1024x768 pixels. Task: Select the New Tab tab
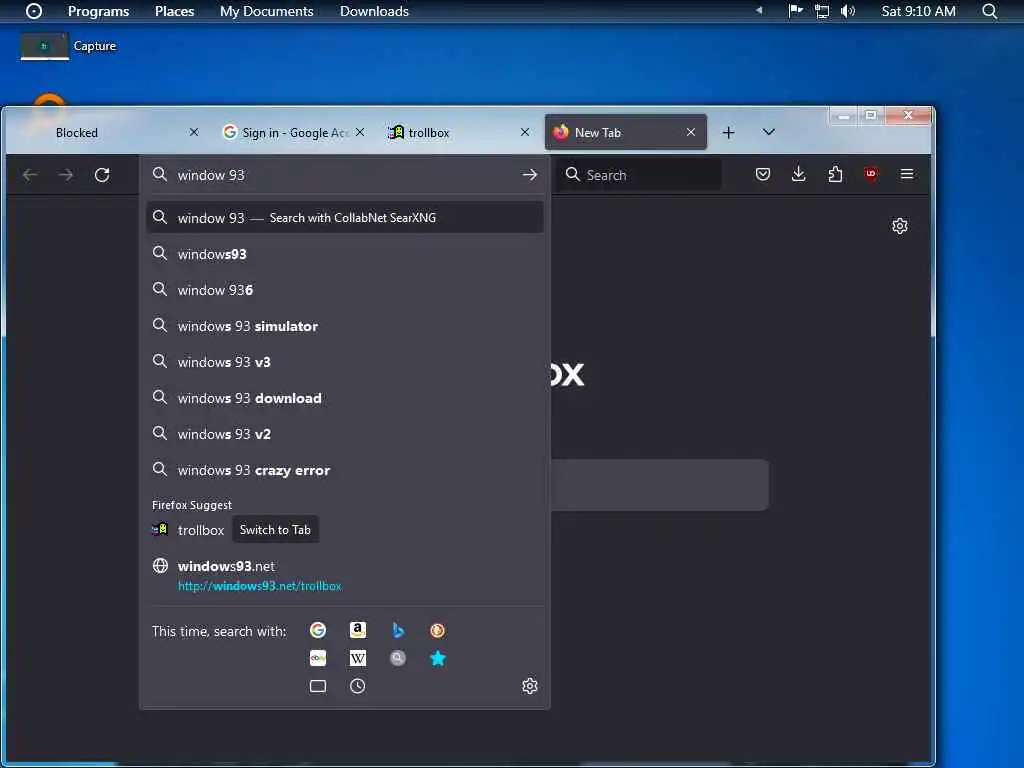[625, 133]
